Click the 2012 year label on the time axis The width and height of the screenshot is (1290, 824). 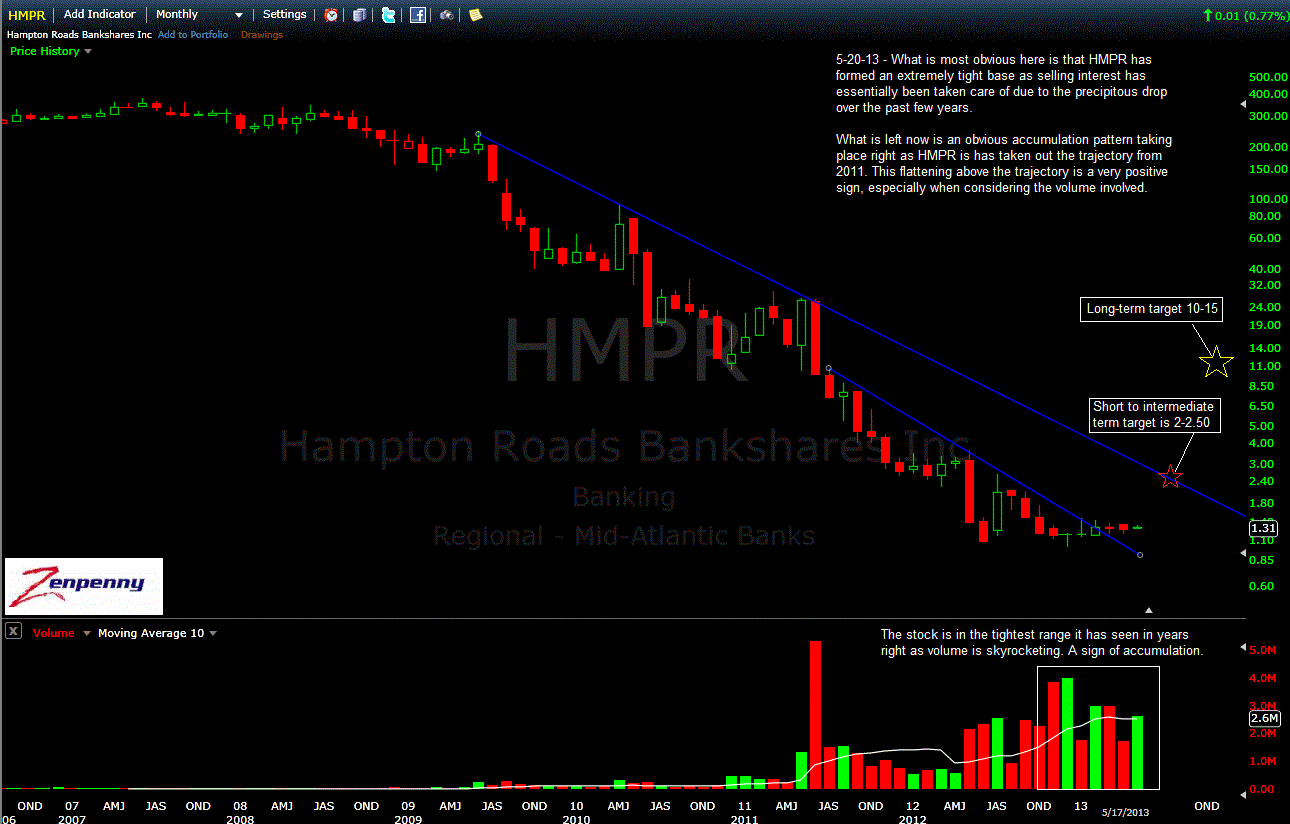pos(911,819)
